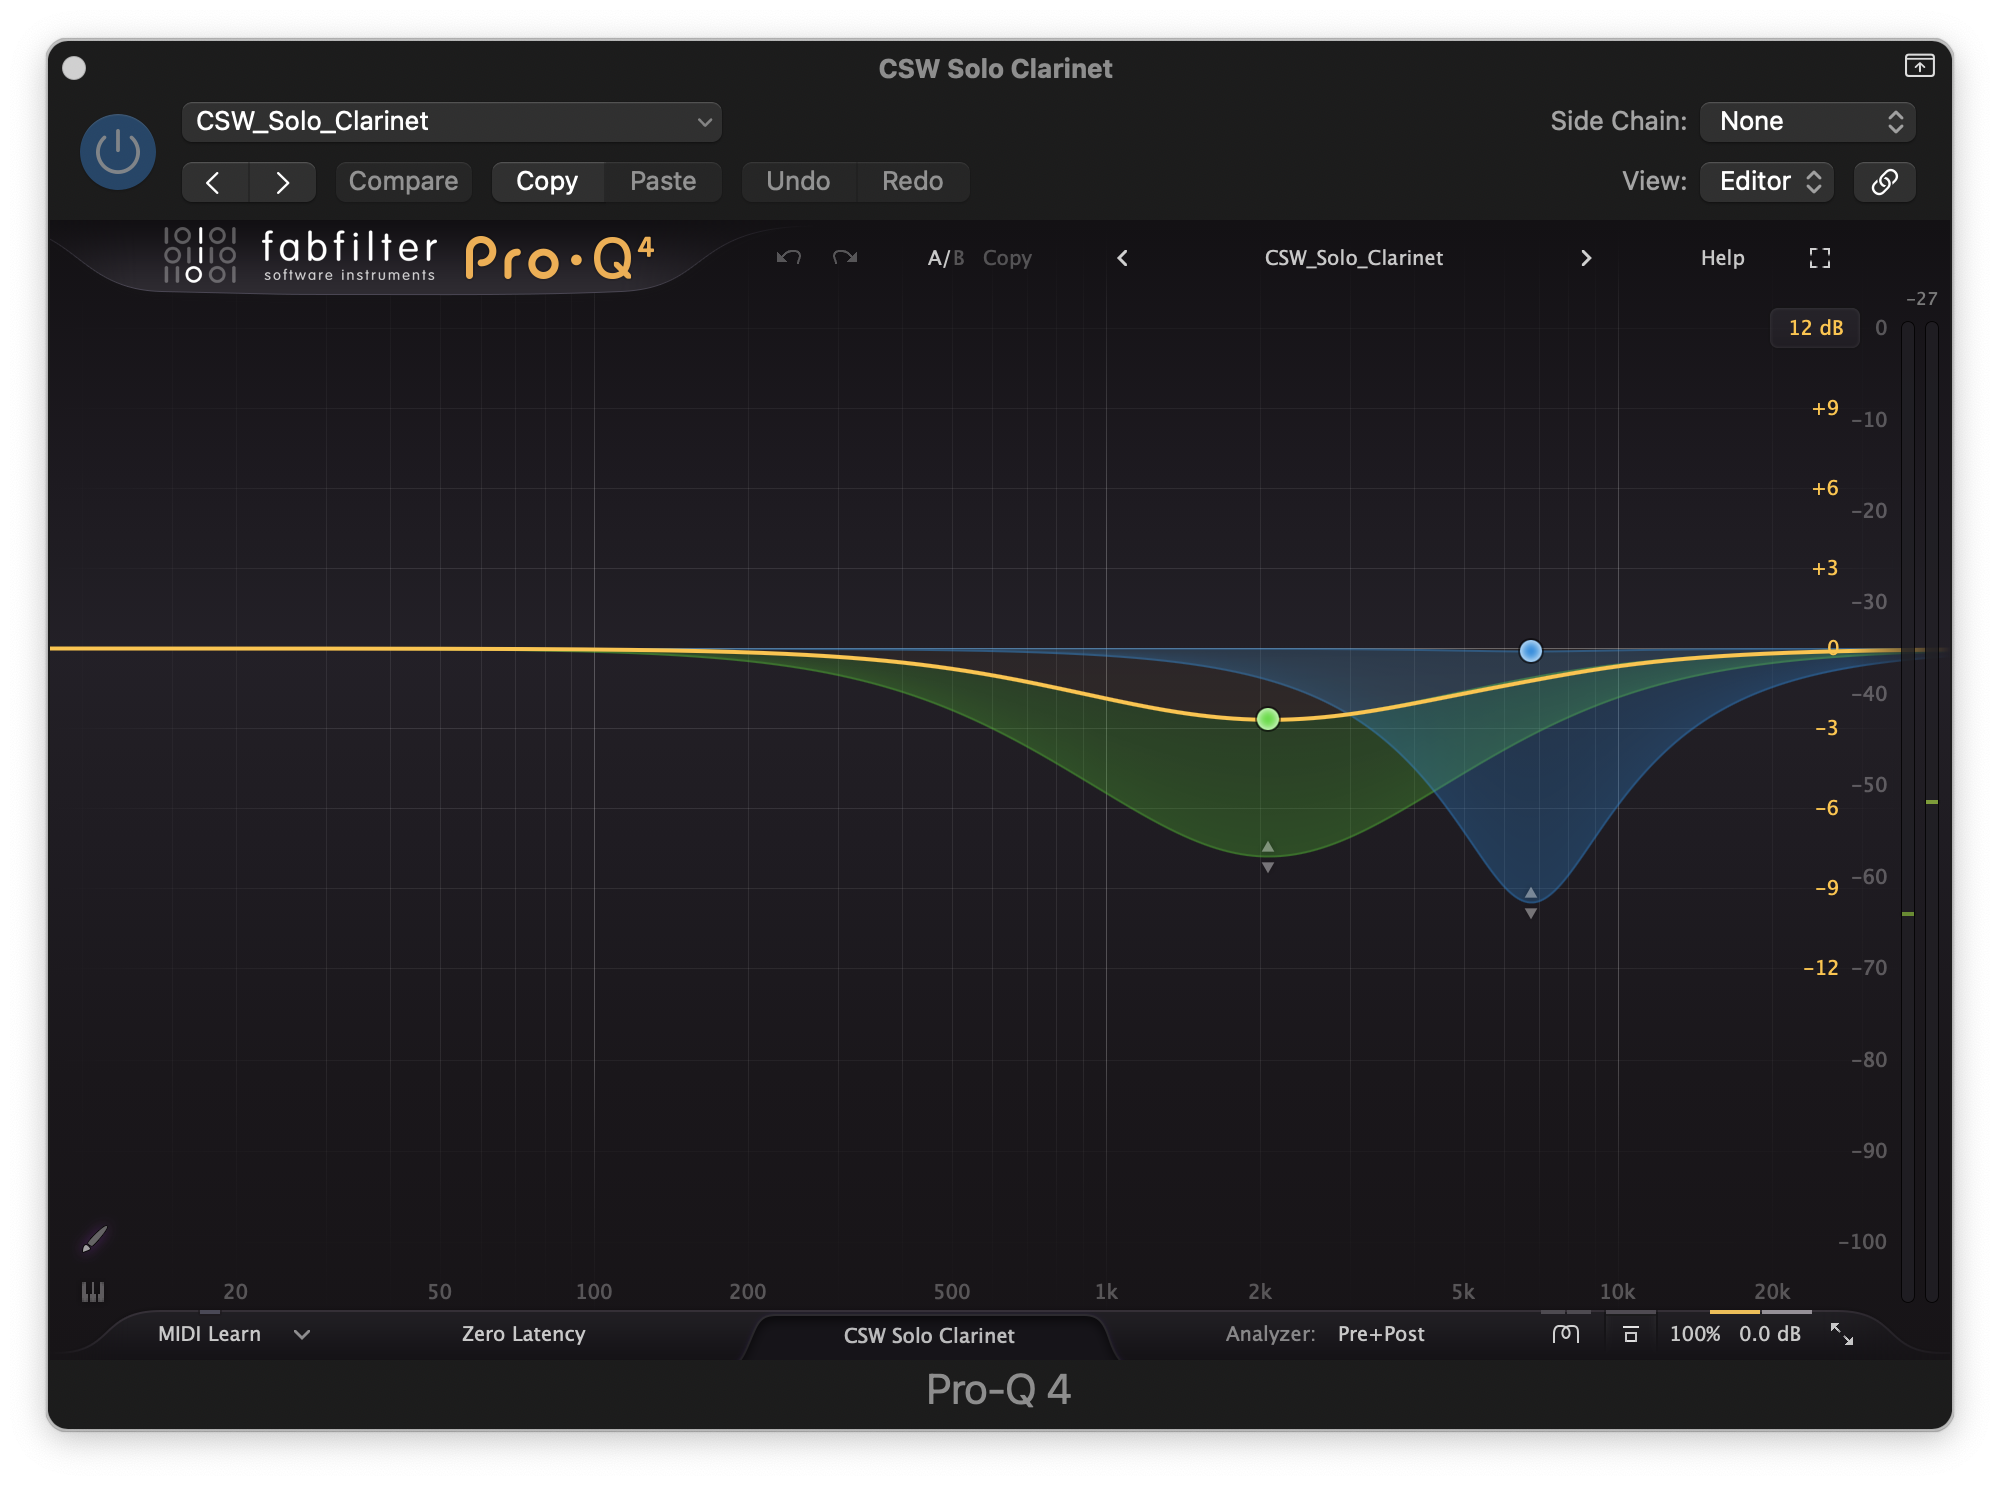Select the green EQ band node
Viewport: 2000px width, 1486px height.
[1267, 719]
